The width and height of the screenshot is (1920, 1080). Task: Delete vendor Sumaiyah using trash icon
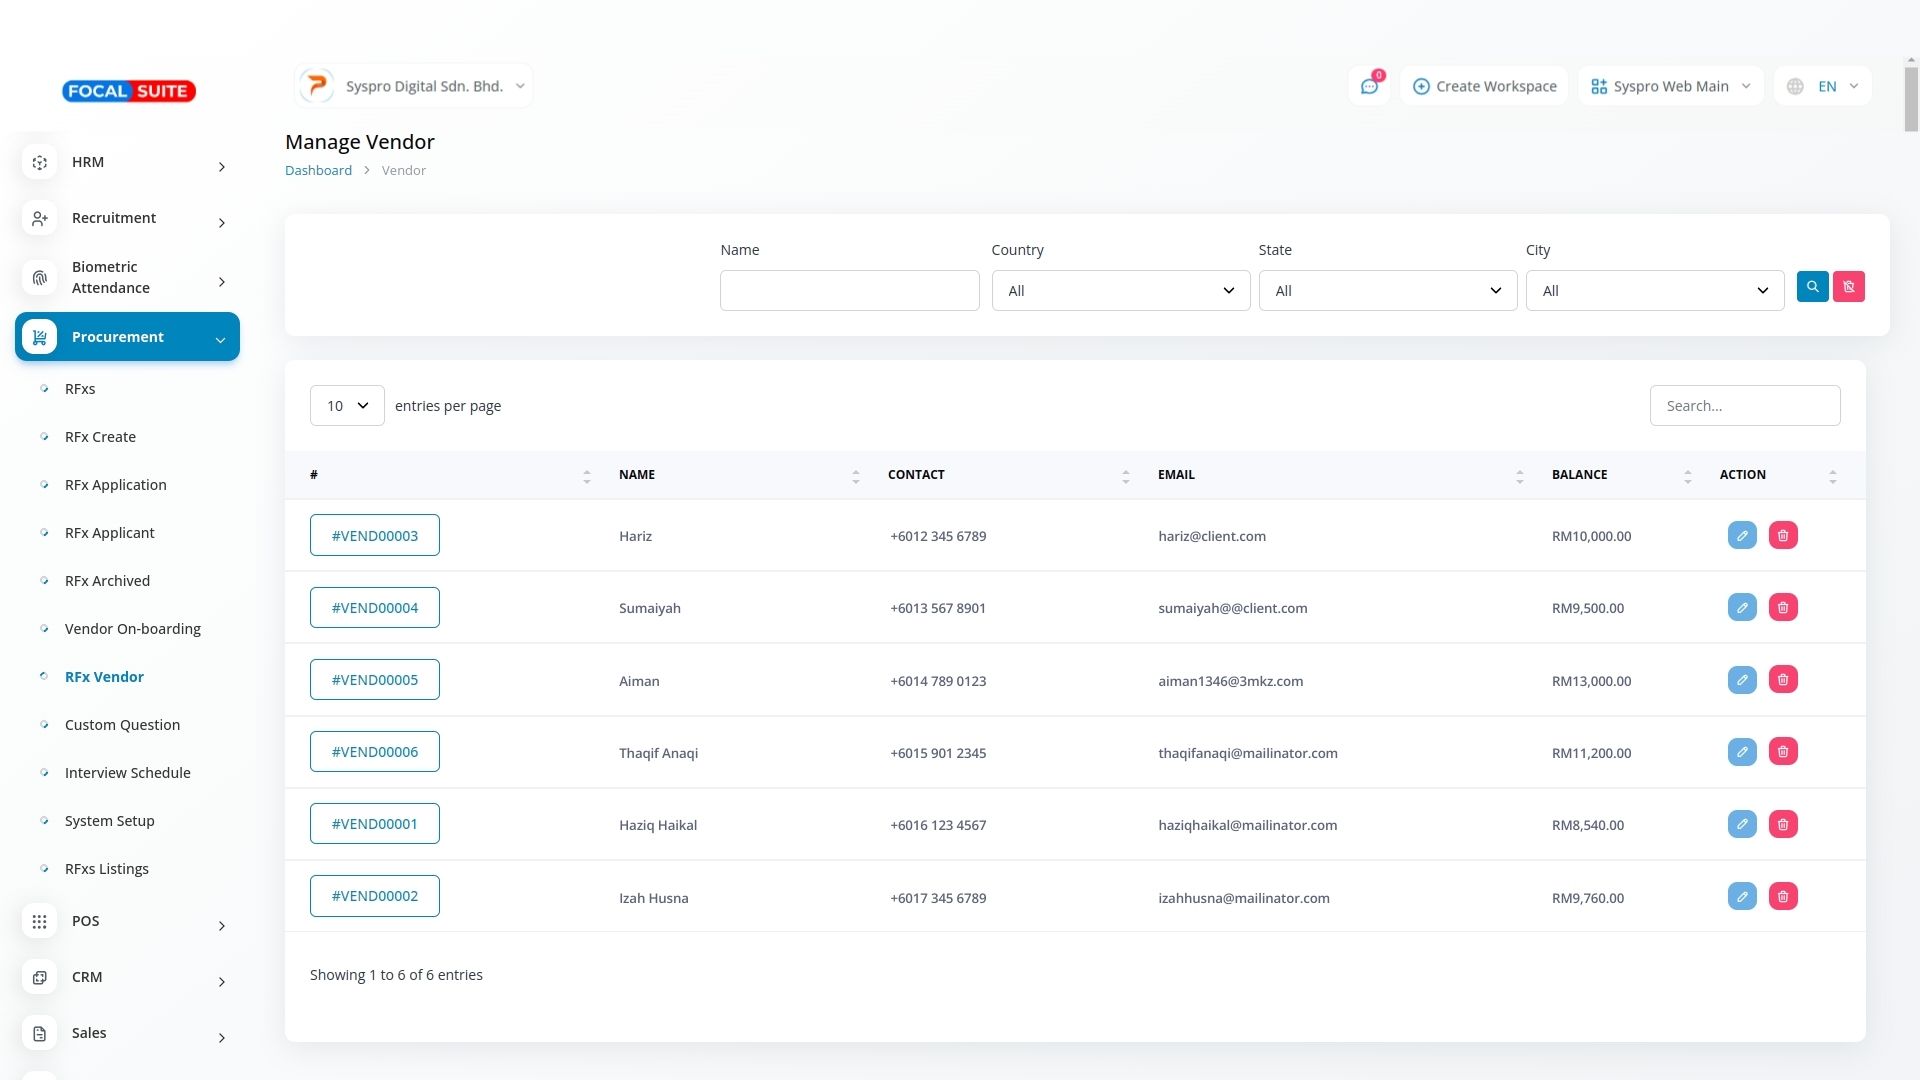click(x=1782, y=608)
